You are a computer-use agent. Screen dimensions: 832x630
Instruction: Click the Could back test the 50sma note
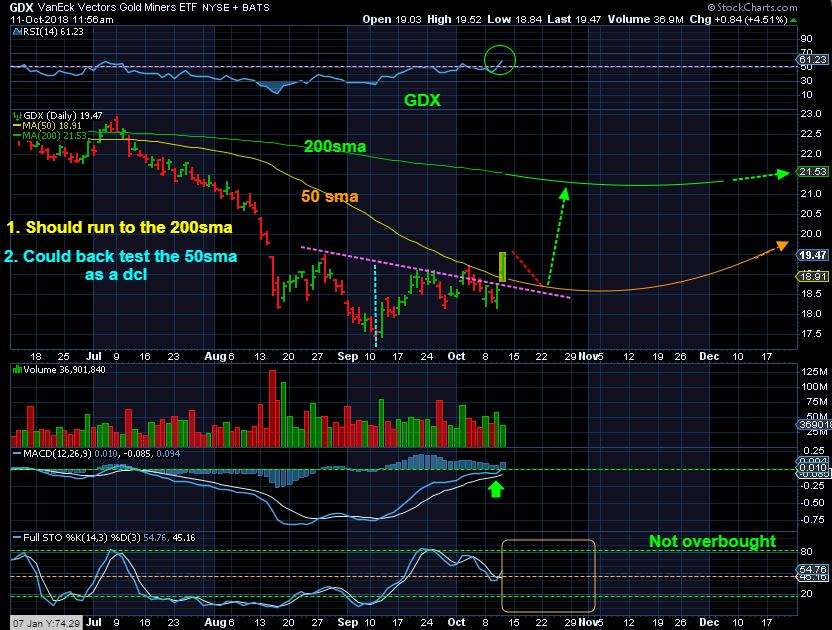click(120, 265)
